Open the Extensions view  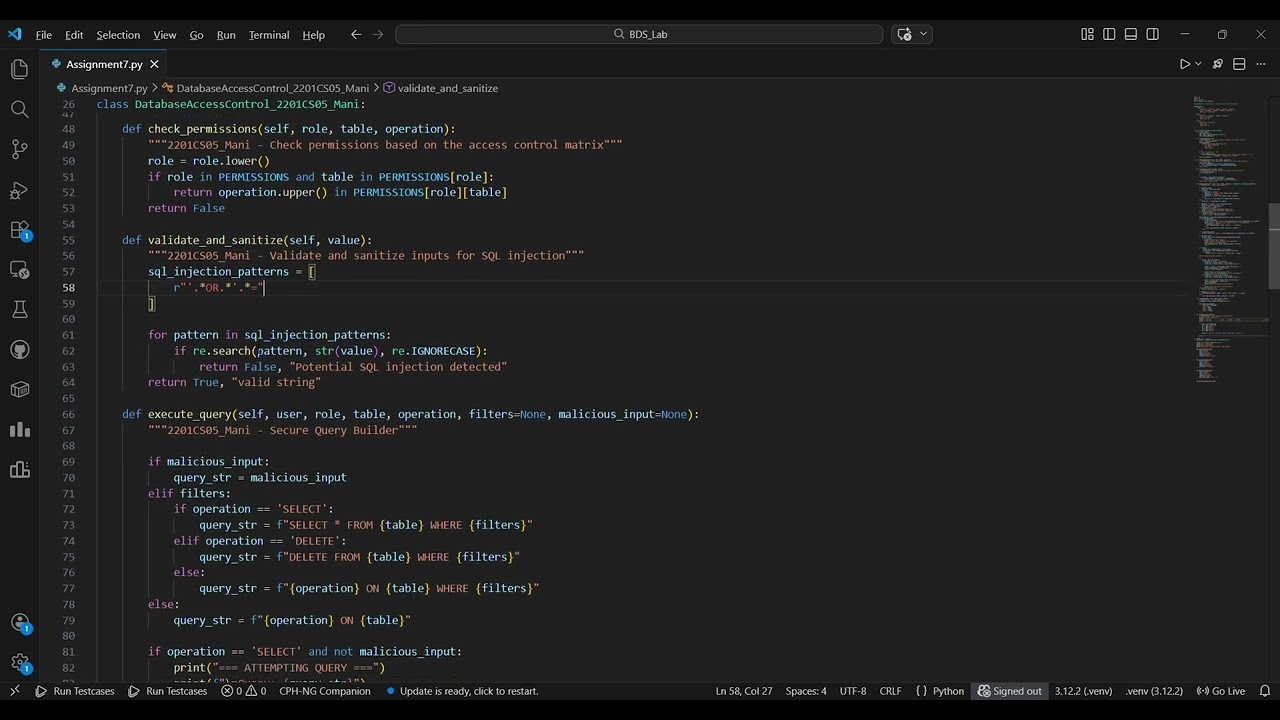tap(19, 230)
